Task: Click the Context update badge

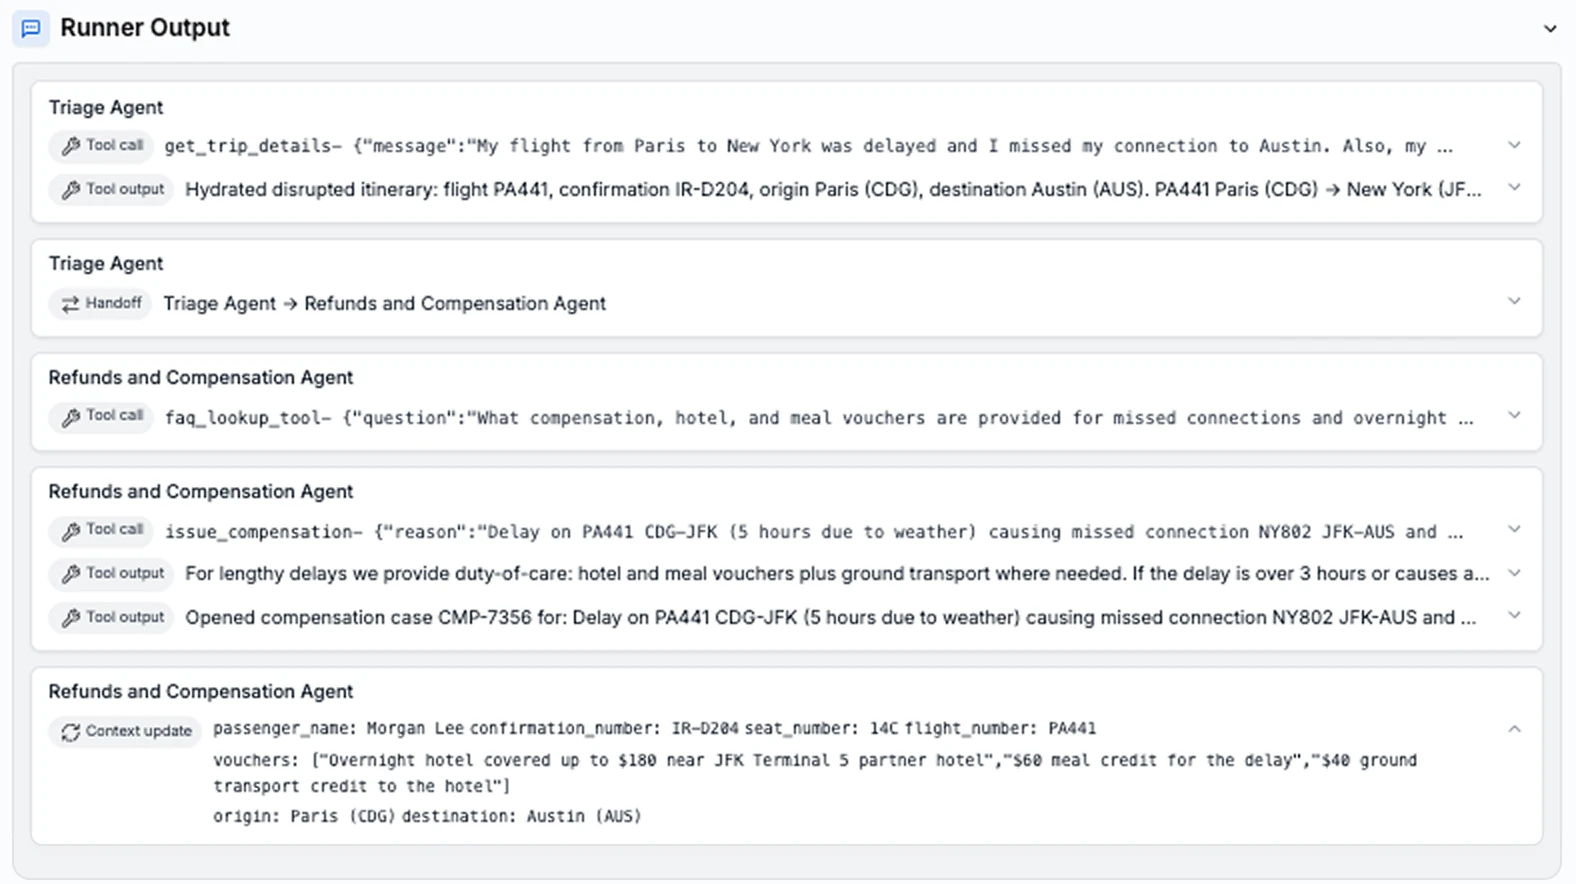Action: 124,731
